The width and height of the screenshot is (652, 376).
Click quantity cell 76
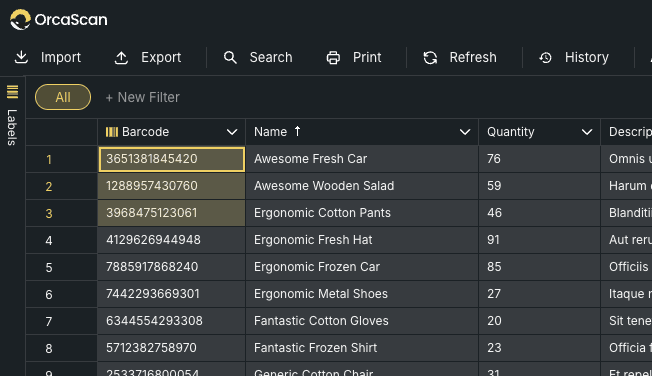click(x=539, y=159)
